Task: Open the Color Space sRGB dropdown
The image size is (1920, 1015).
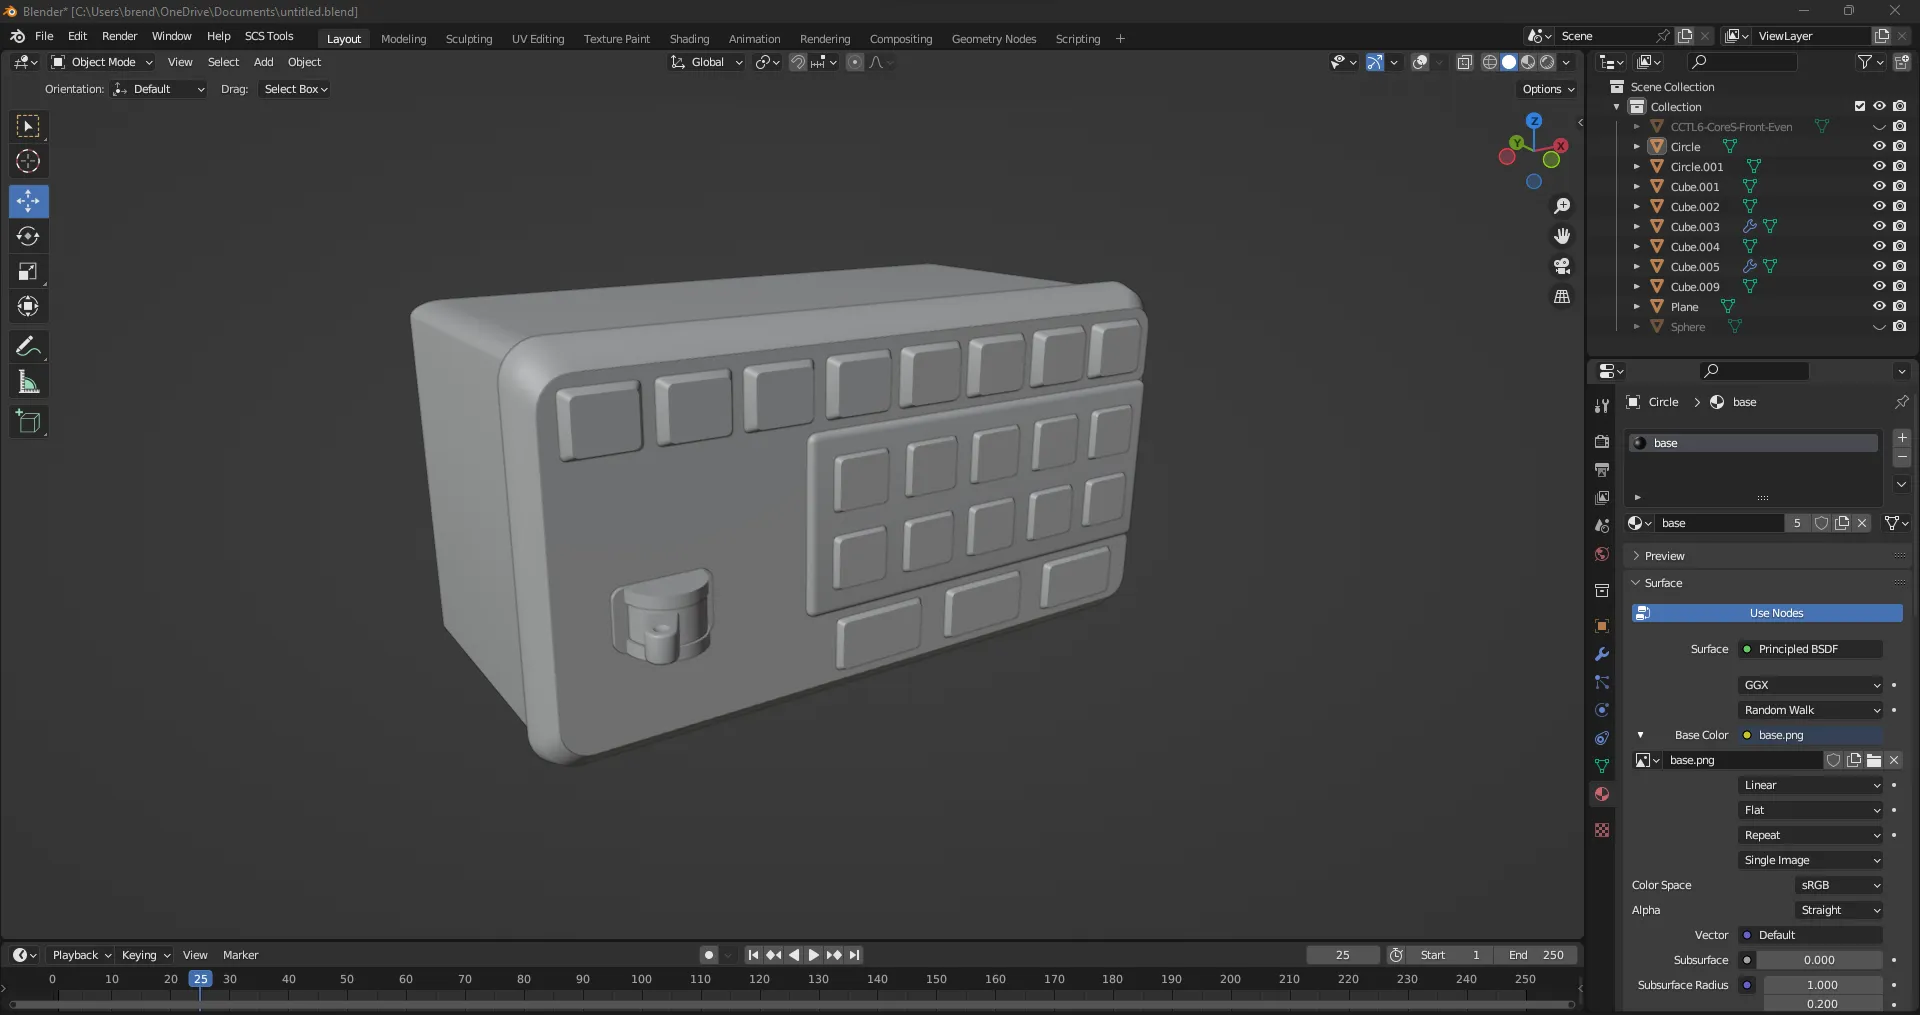Action: coord(1839,885)
